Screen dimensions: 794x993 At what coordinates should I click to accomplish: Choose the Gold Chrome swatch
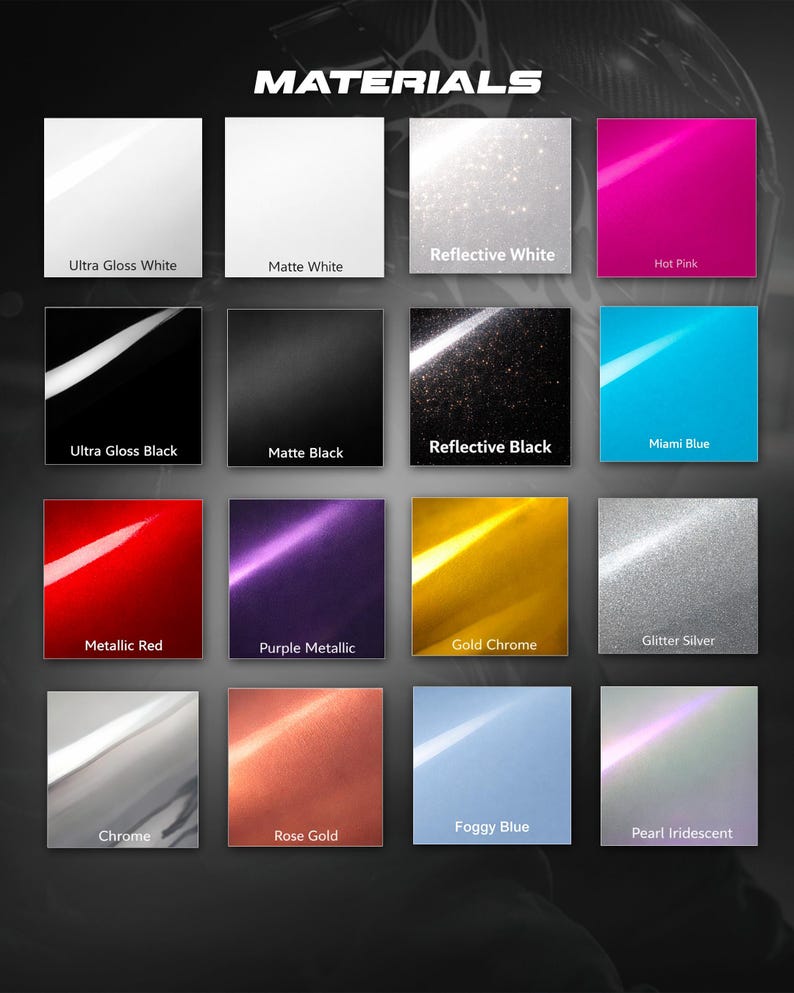(x=490, y=576)
